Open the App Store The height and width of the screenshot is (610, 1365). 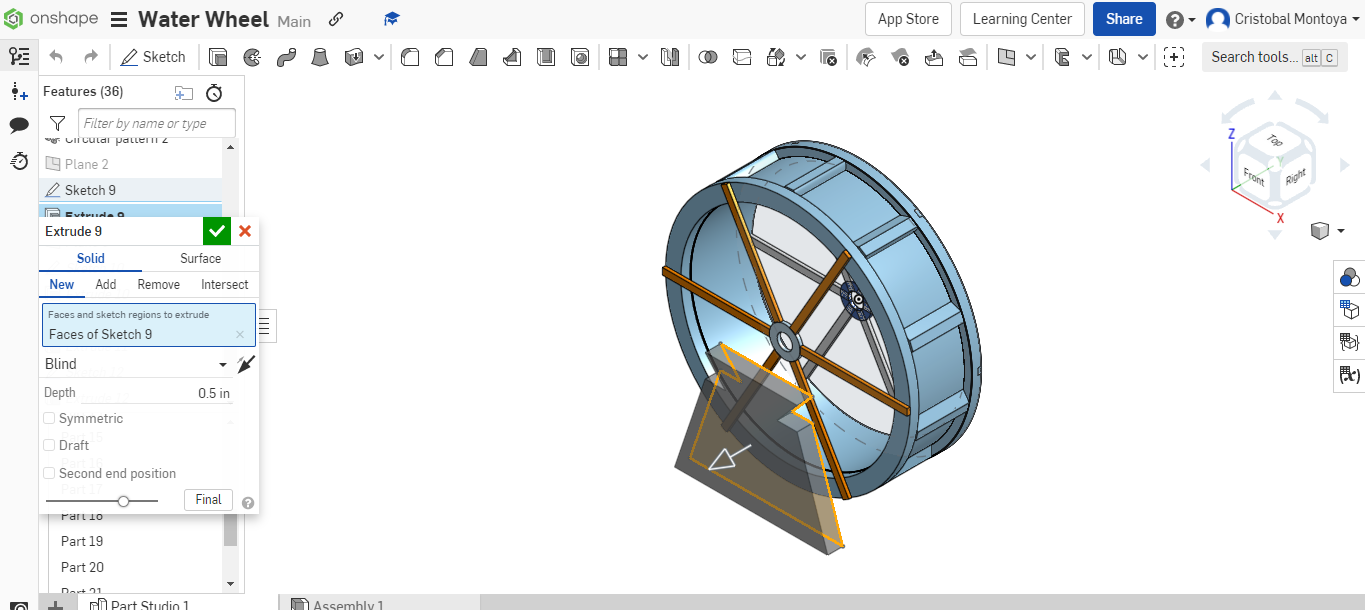click(908, 19)
